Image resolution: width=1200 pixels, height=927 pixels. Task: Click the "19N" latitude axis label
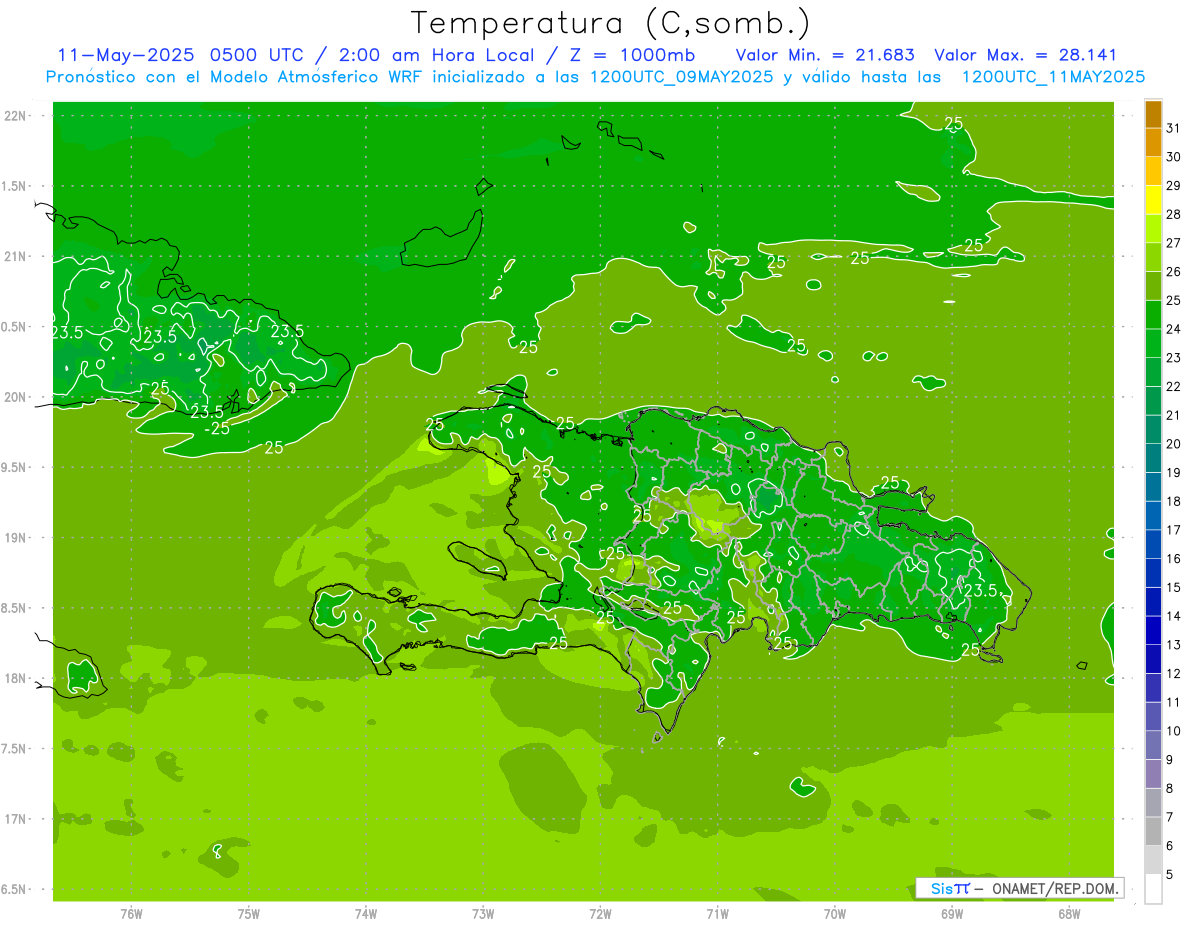pos(15,537)
